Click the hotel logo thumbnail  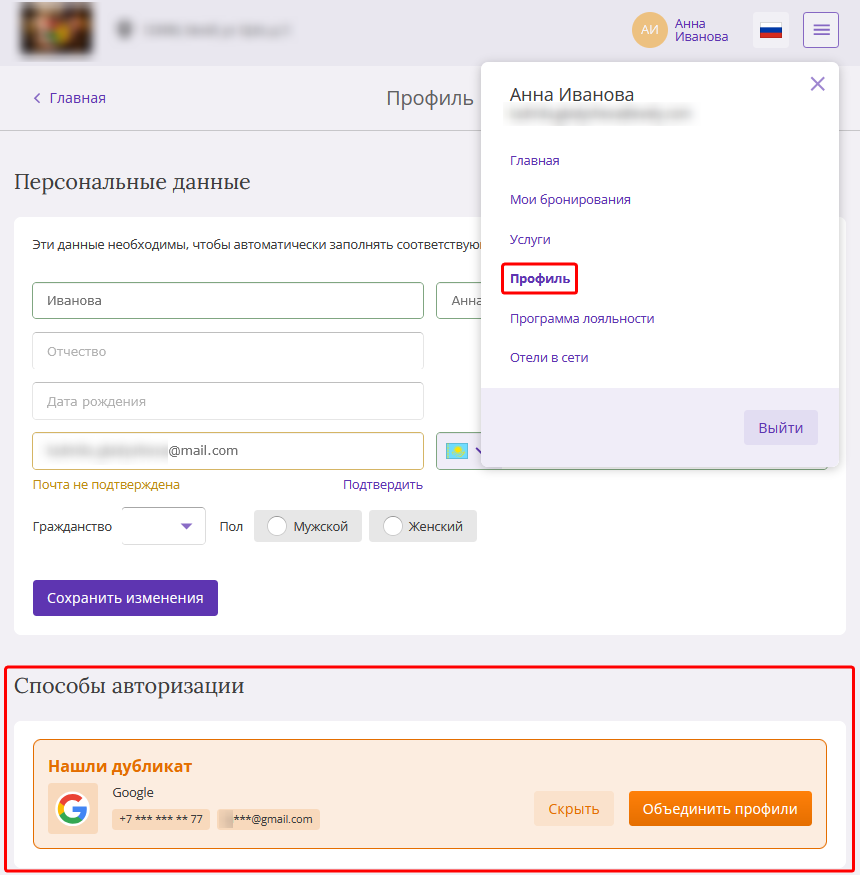[x=56, y=29]
